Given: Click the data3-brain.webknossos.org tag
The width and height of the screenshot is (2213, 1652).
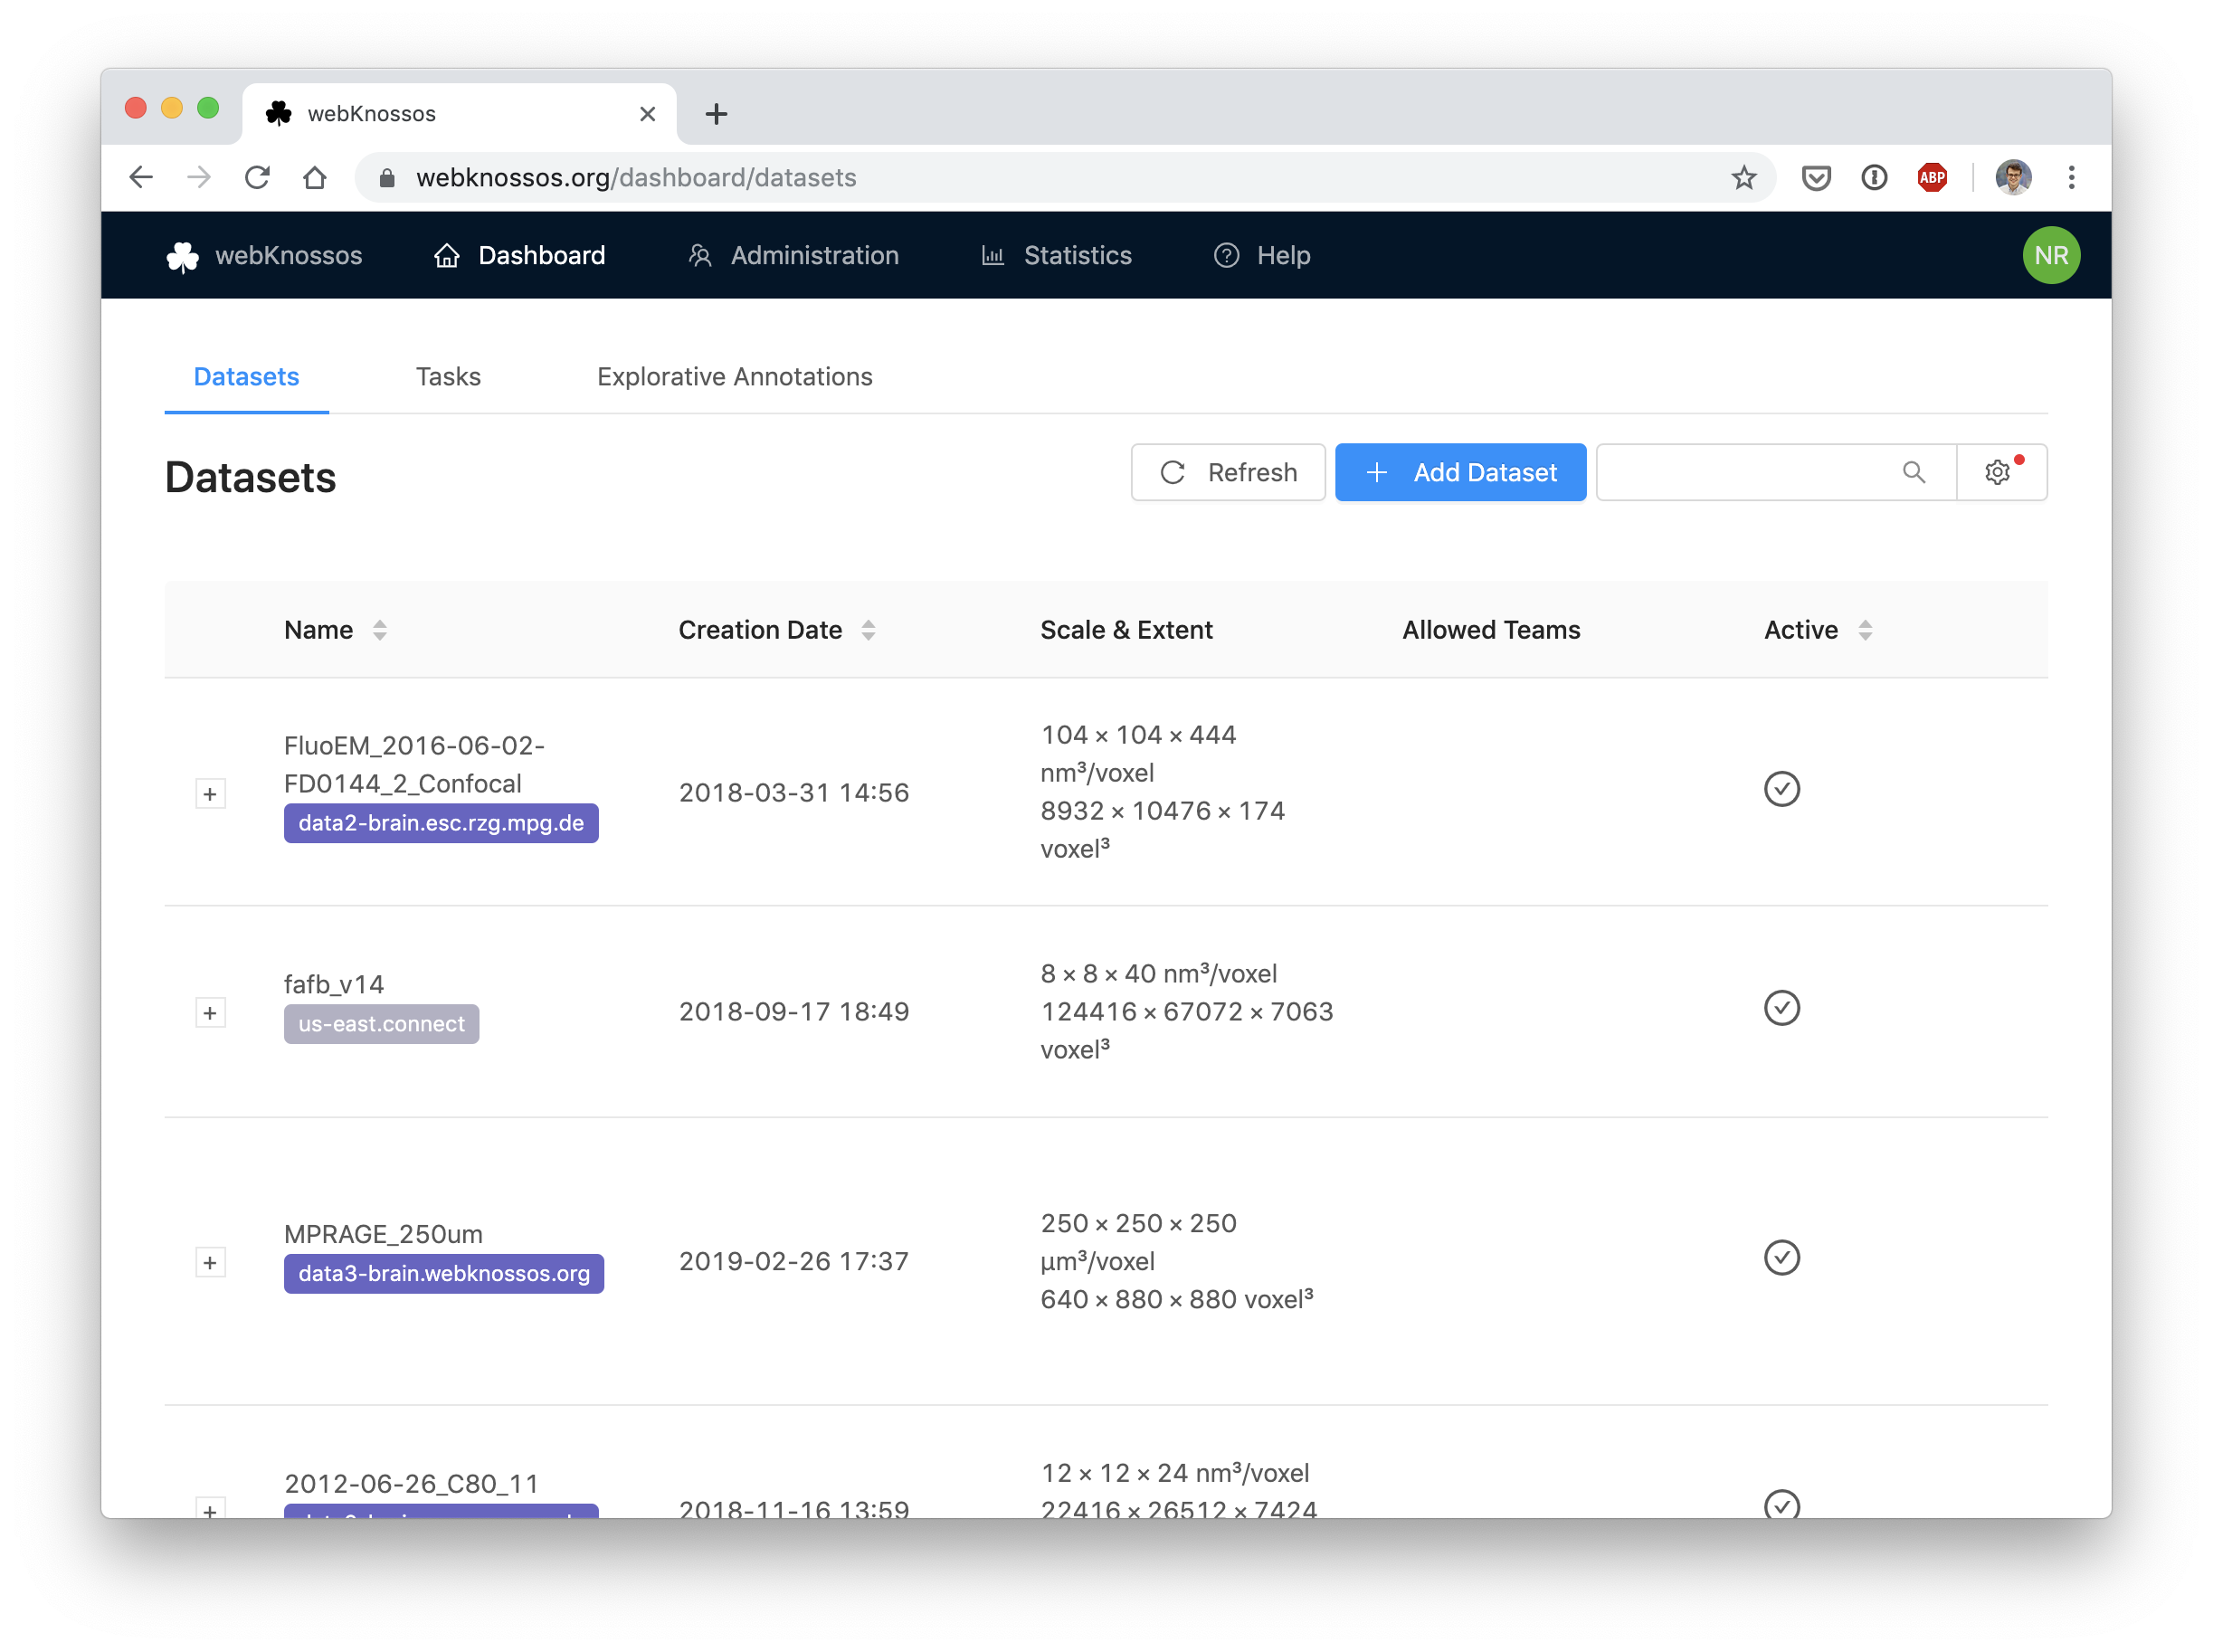Looking at the screenshot, I should click(444, 1274).
